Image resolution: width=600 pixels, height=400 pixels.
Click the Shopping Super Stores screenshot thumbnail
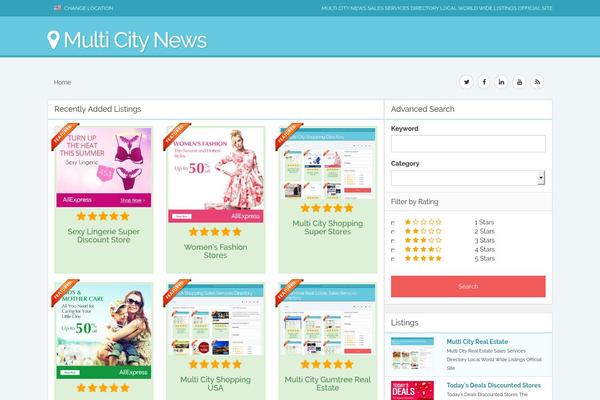[328, 163]
